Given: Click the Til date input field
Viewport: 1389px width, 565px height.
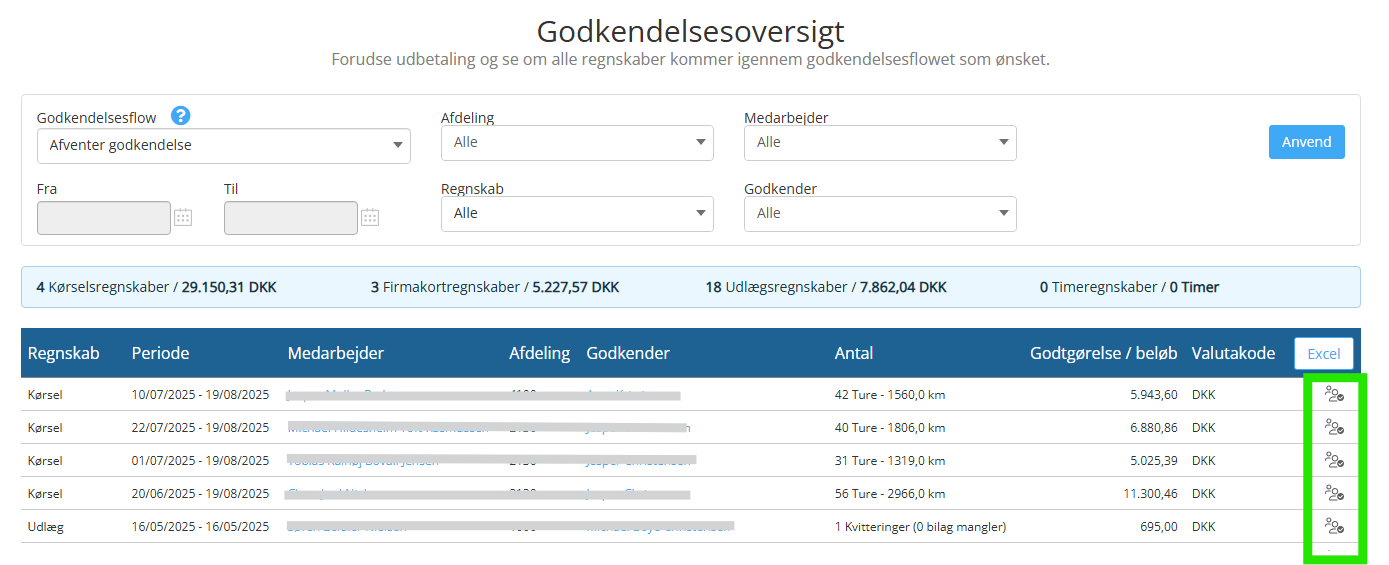Looking at the screenshot, I should pos(291,218).
